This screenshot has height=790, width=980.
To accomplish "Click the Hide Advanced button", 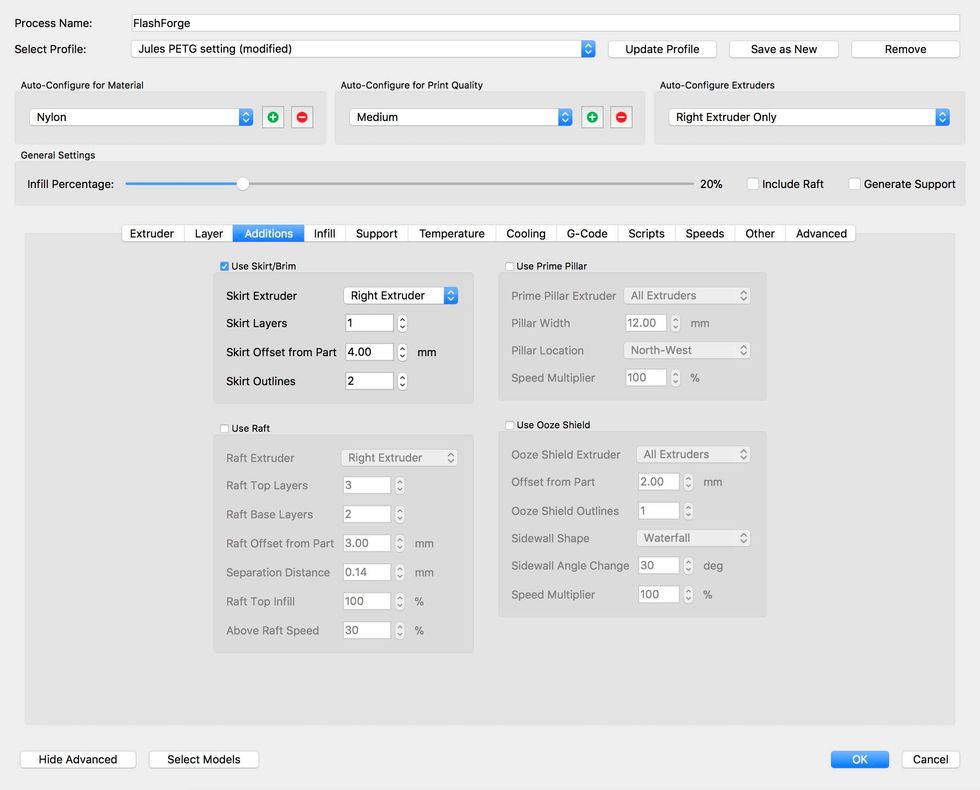I will pos(78,759).
